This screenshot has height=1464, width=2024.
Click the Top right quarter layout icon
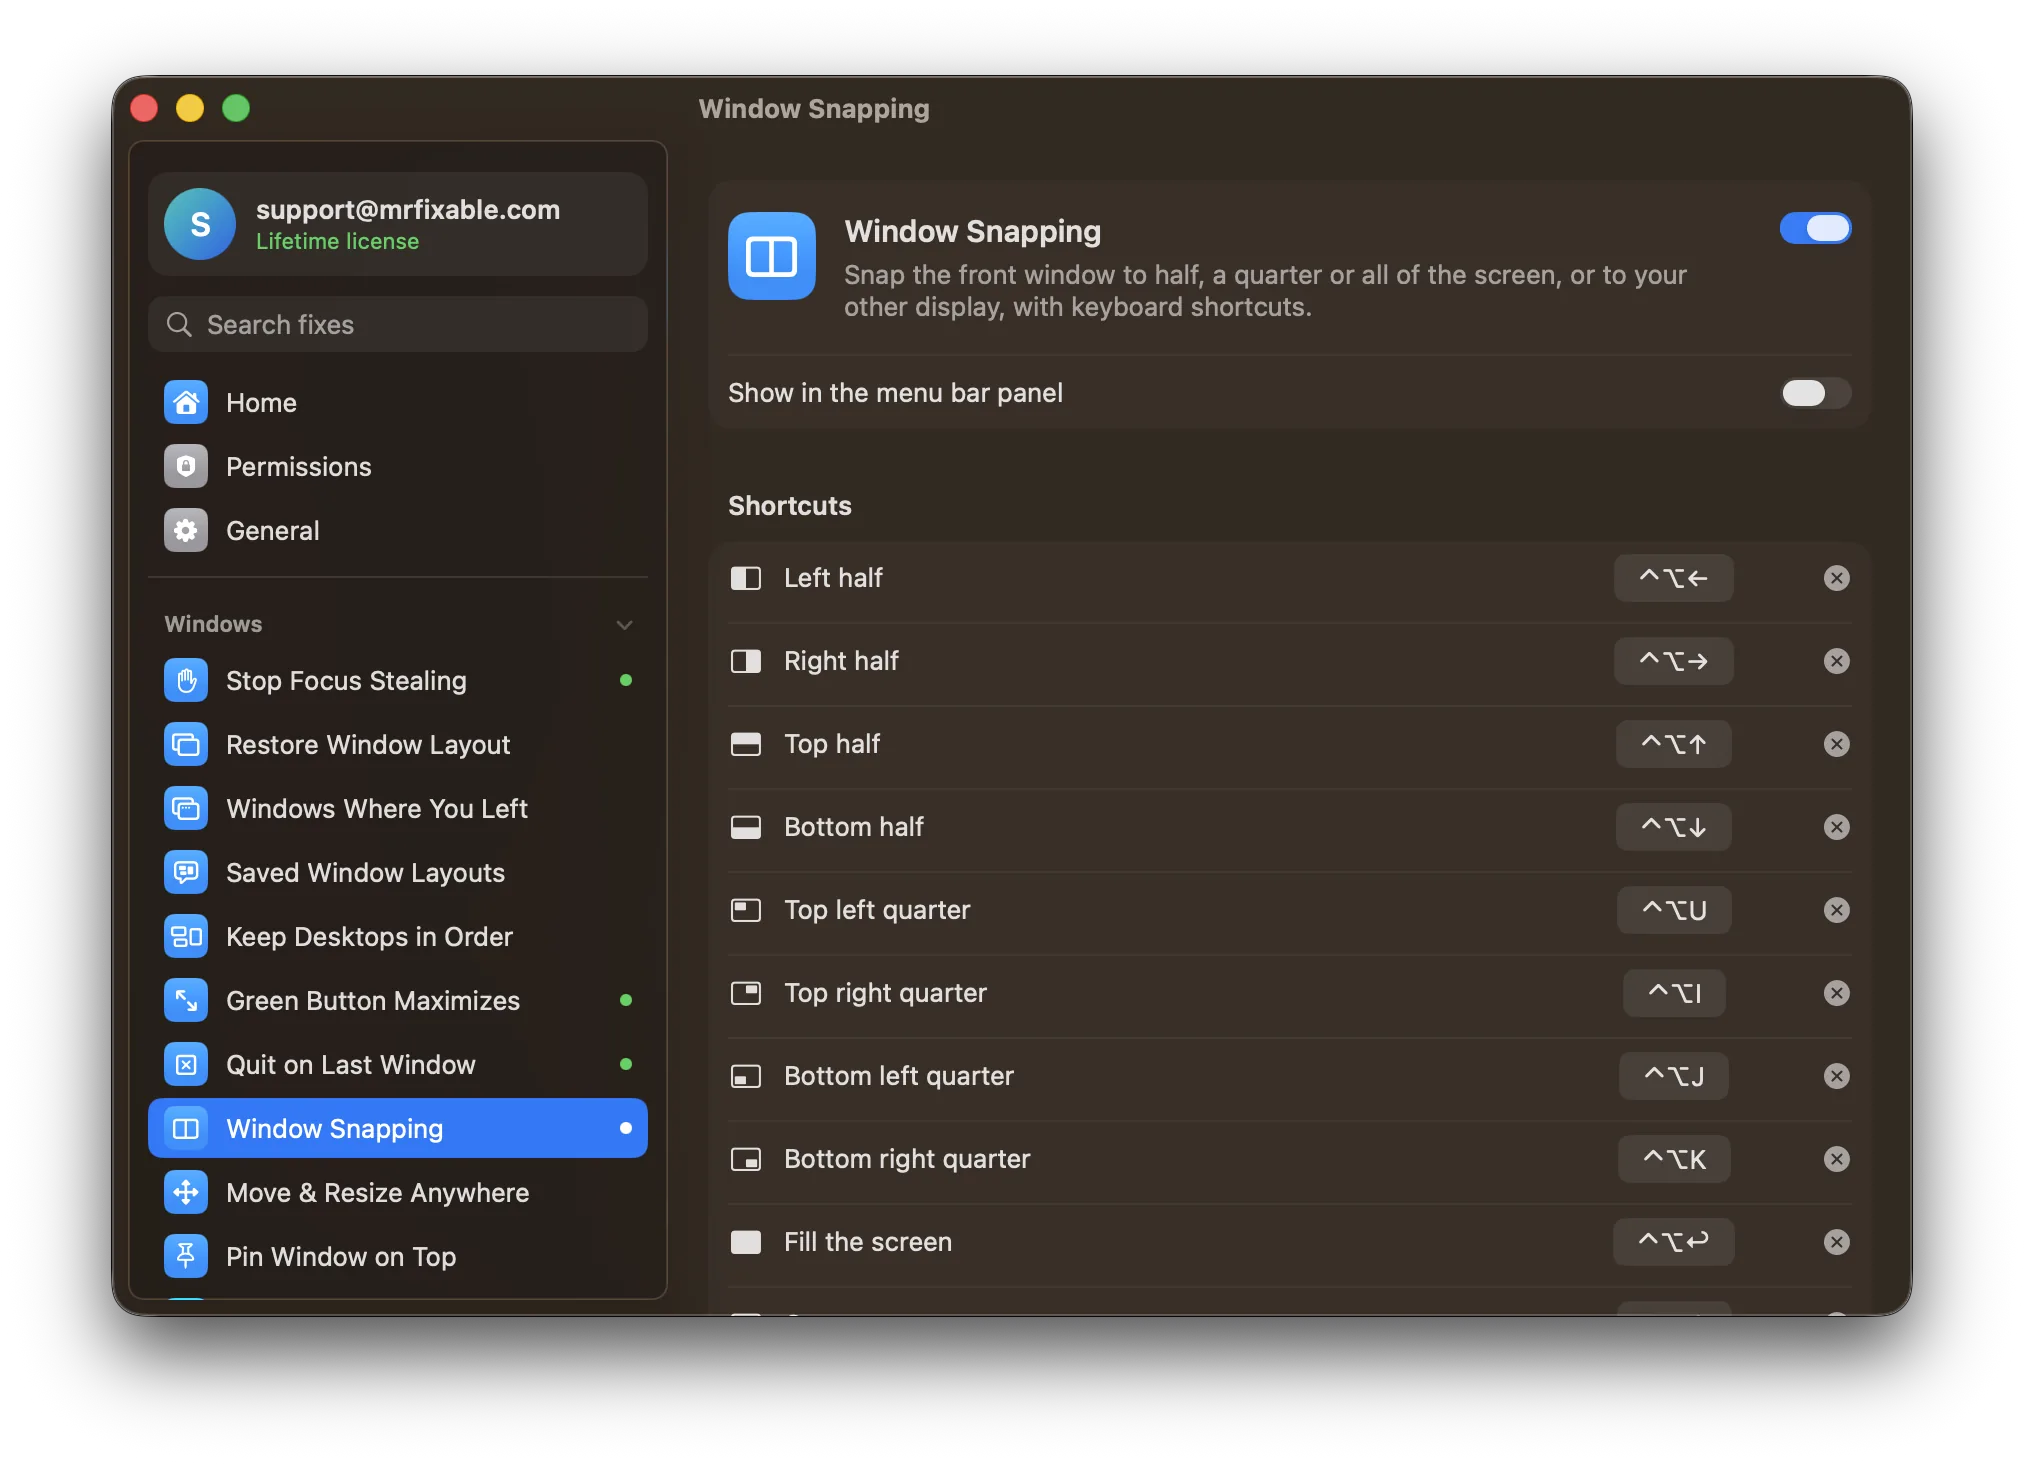coord(746,993)
